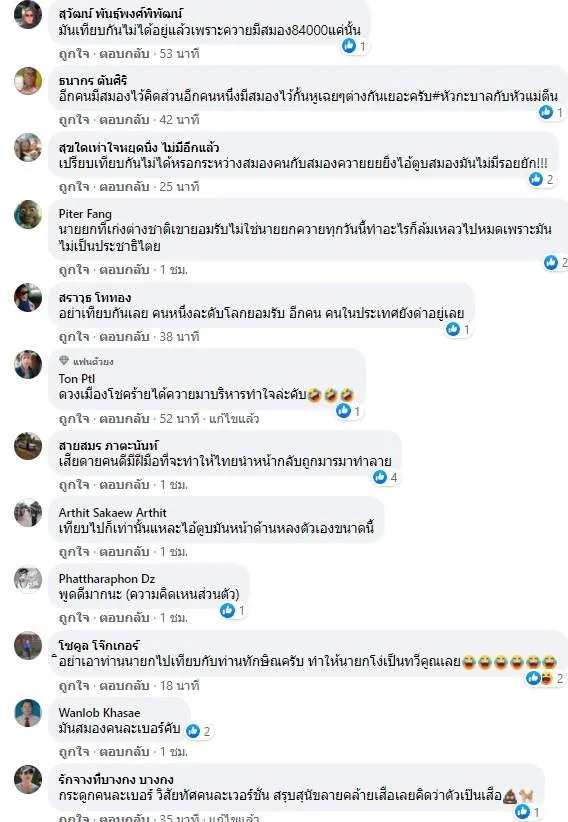
Task: Like Wanlob Khasae's comment with ถูกใจ
Action: (74, 752)
